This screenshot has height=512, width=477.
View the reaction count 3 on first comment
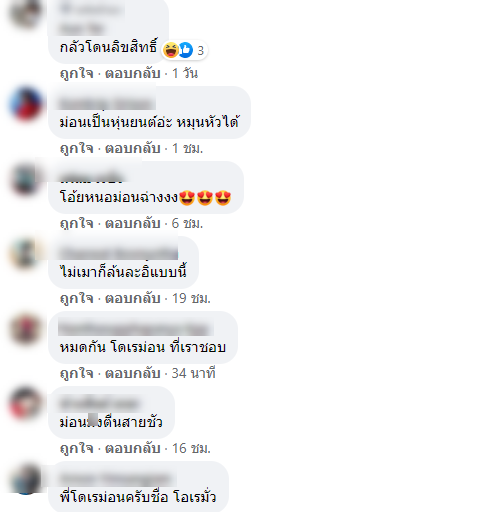click(200, 51)
